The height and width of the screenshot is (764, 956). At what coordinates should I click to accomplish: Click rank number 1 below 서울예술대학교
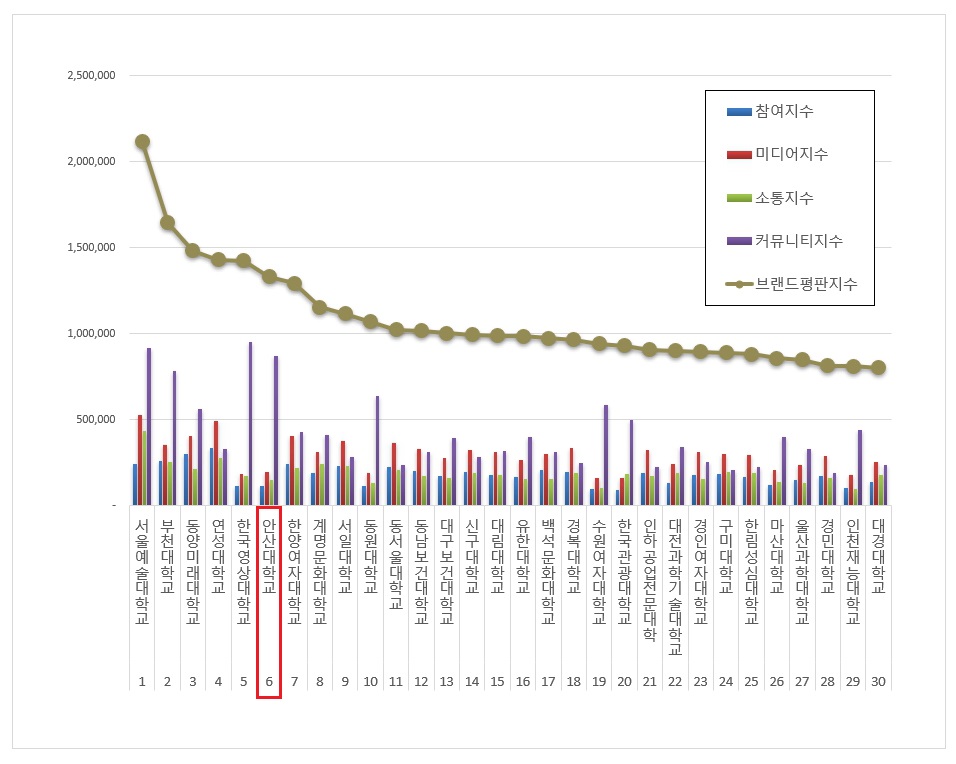coord(142,682)
